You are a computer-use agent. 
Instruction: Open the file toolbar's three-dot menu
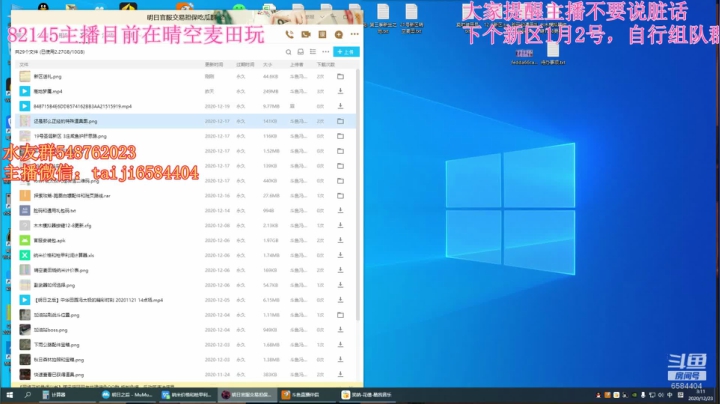tap(326, 52)
